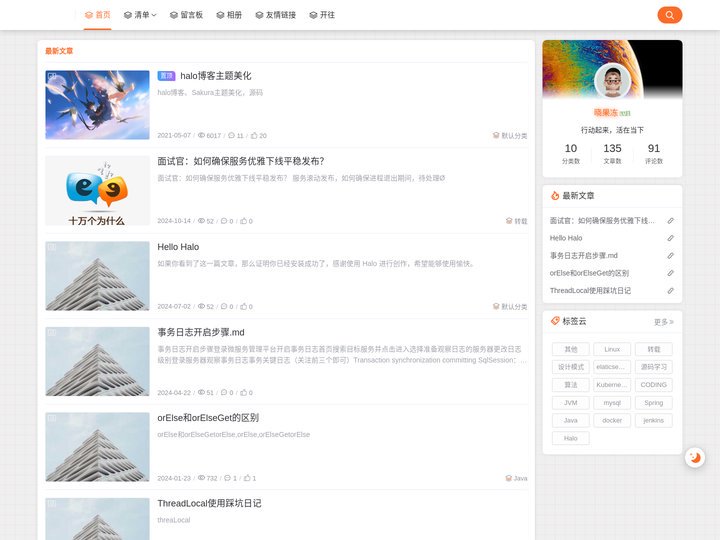
Task: Select the 设计模式 tag
Action: pos(571,367)
